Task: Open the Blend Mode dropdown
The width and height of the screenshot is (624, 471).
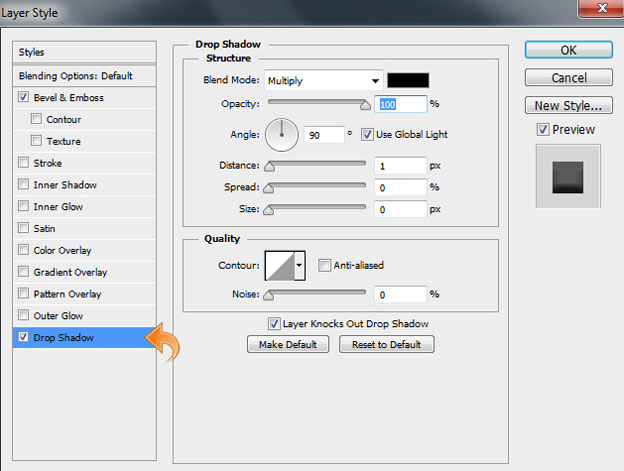Action: click(323, 81)
